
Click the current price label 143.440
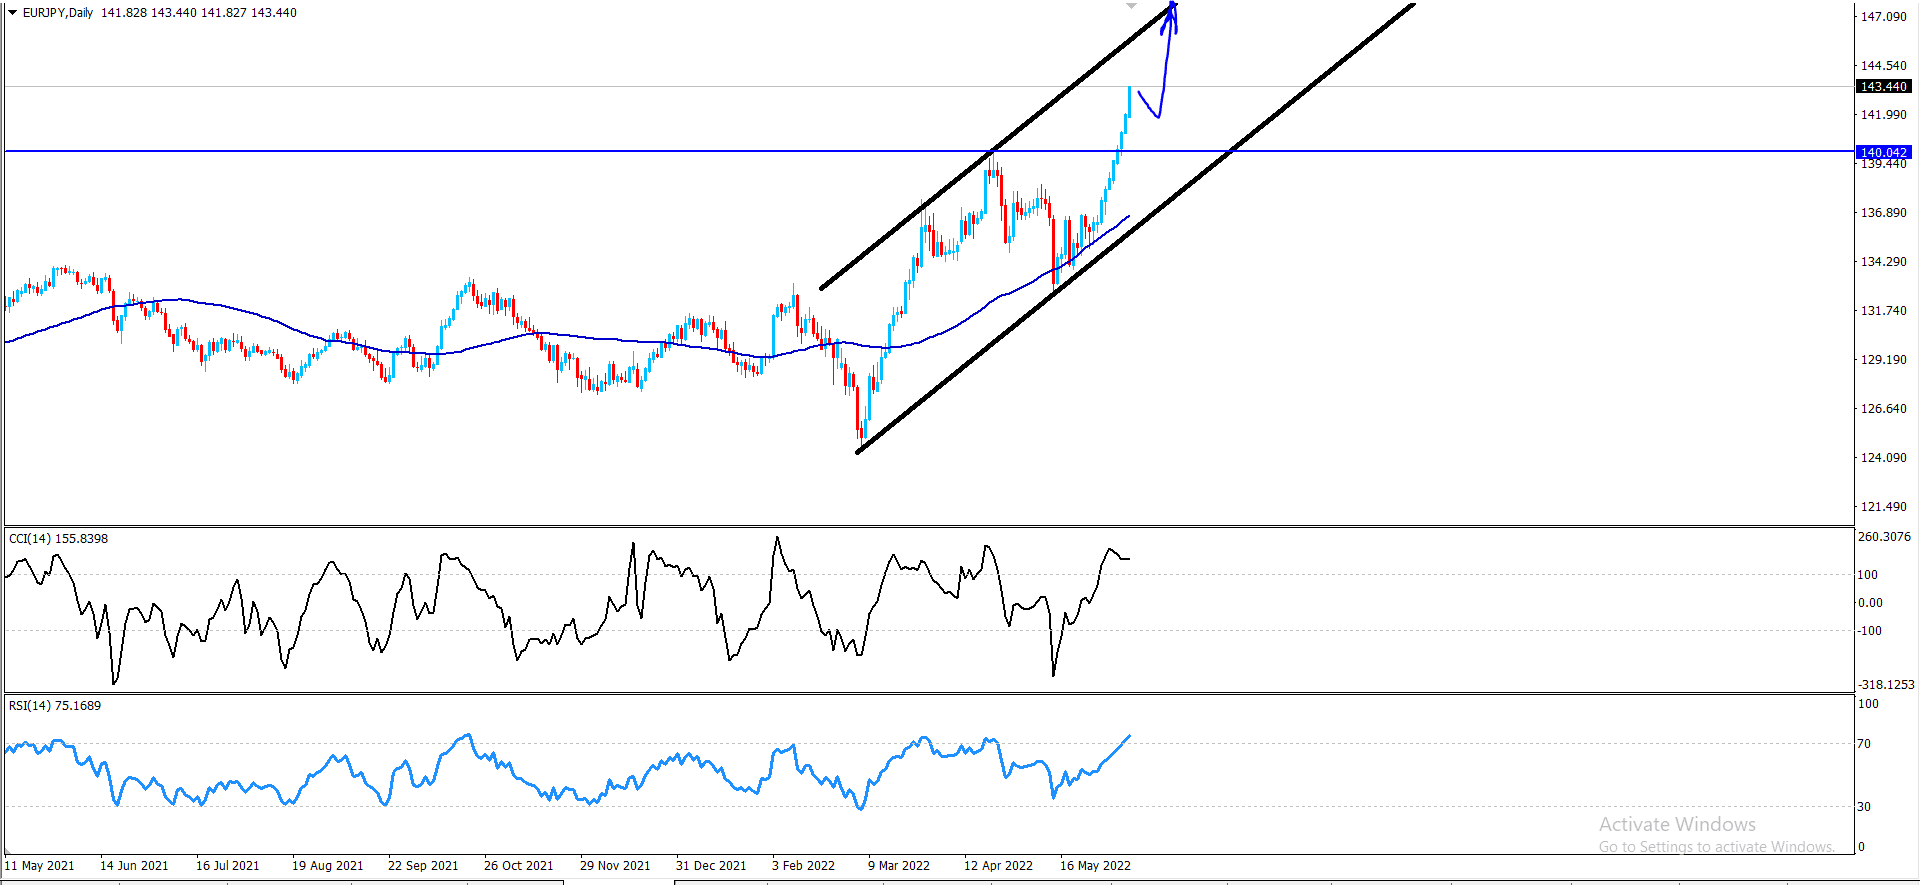tap(1883, 87)
